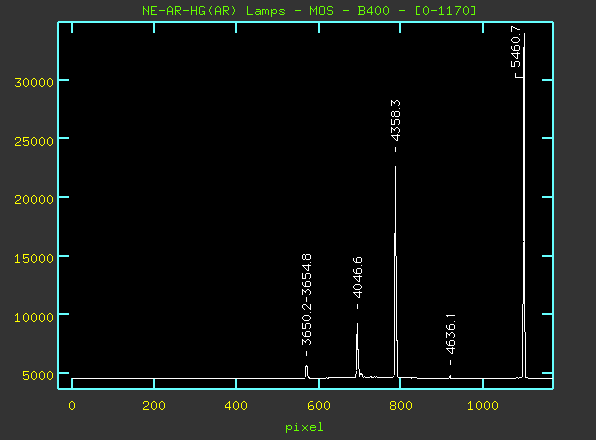This screenshot has width=596, height=440.
Task: Select the 4046.6 line label
Action: point(357,278)
